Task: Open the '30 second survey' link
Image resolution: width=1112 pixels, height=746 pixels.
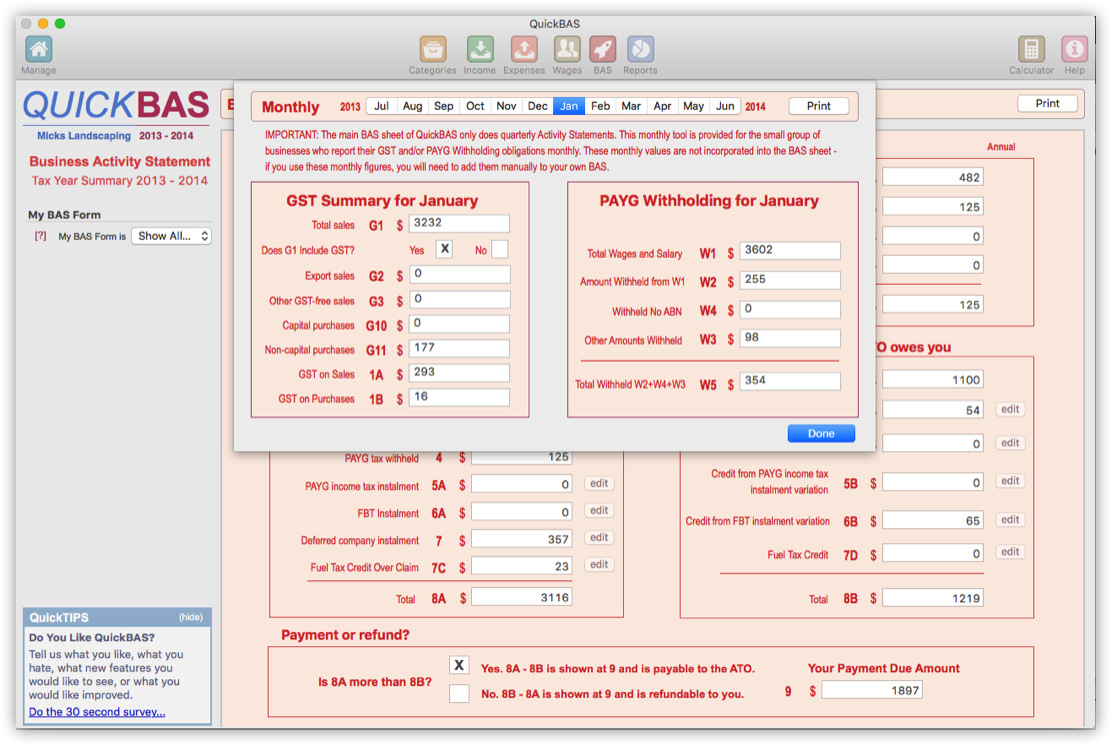Action: coord(97,712)
